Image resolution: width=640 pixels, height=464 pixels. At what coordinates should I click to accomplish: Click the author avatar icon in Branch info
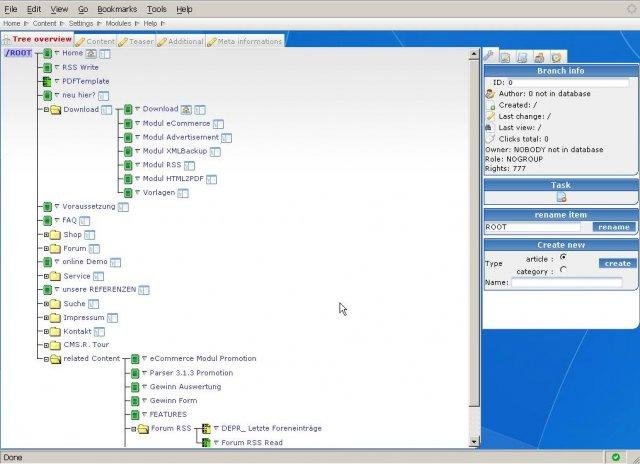pyautogui.click(x=490, y=94)
